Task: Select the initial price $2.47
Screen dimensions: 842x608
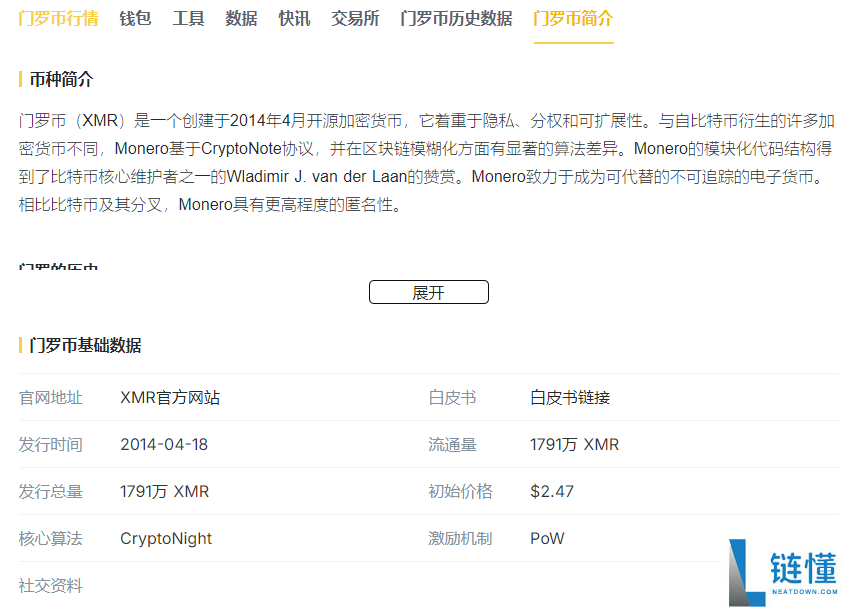Action: tap(551, 491)
